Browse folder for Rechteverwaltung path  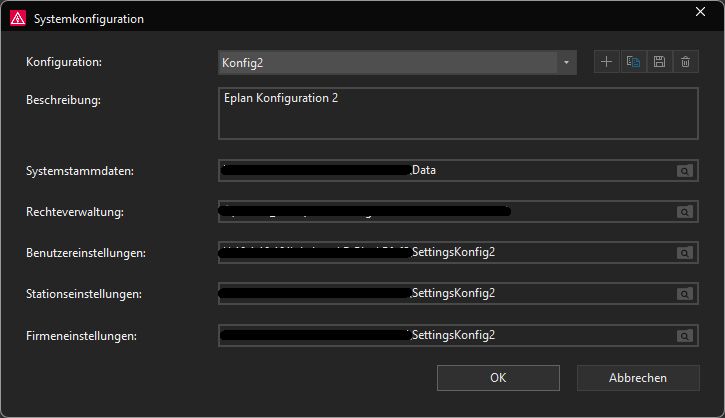[x=685, y=212]
